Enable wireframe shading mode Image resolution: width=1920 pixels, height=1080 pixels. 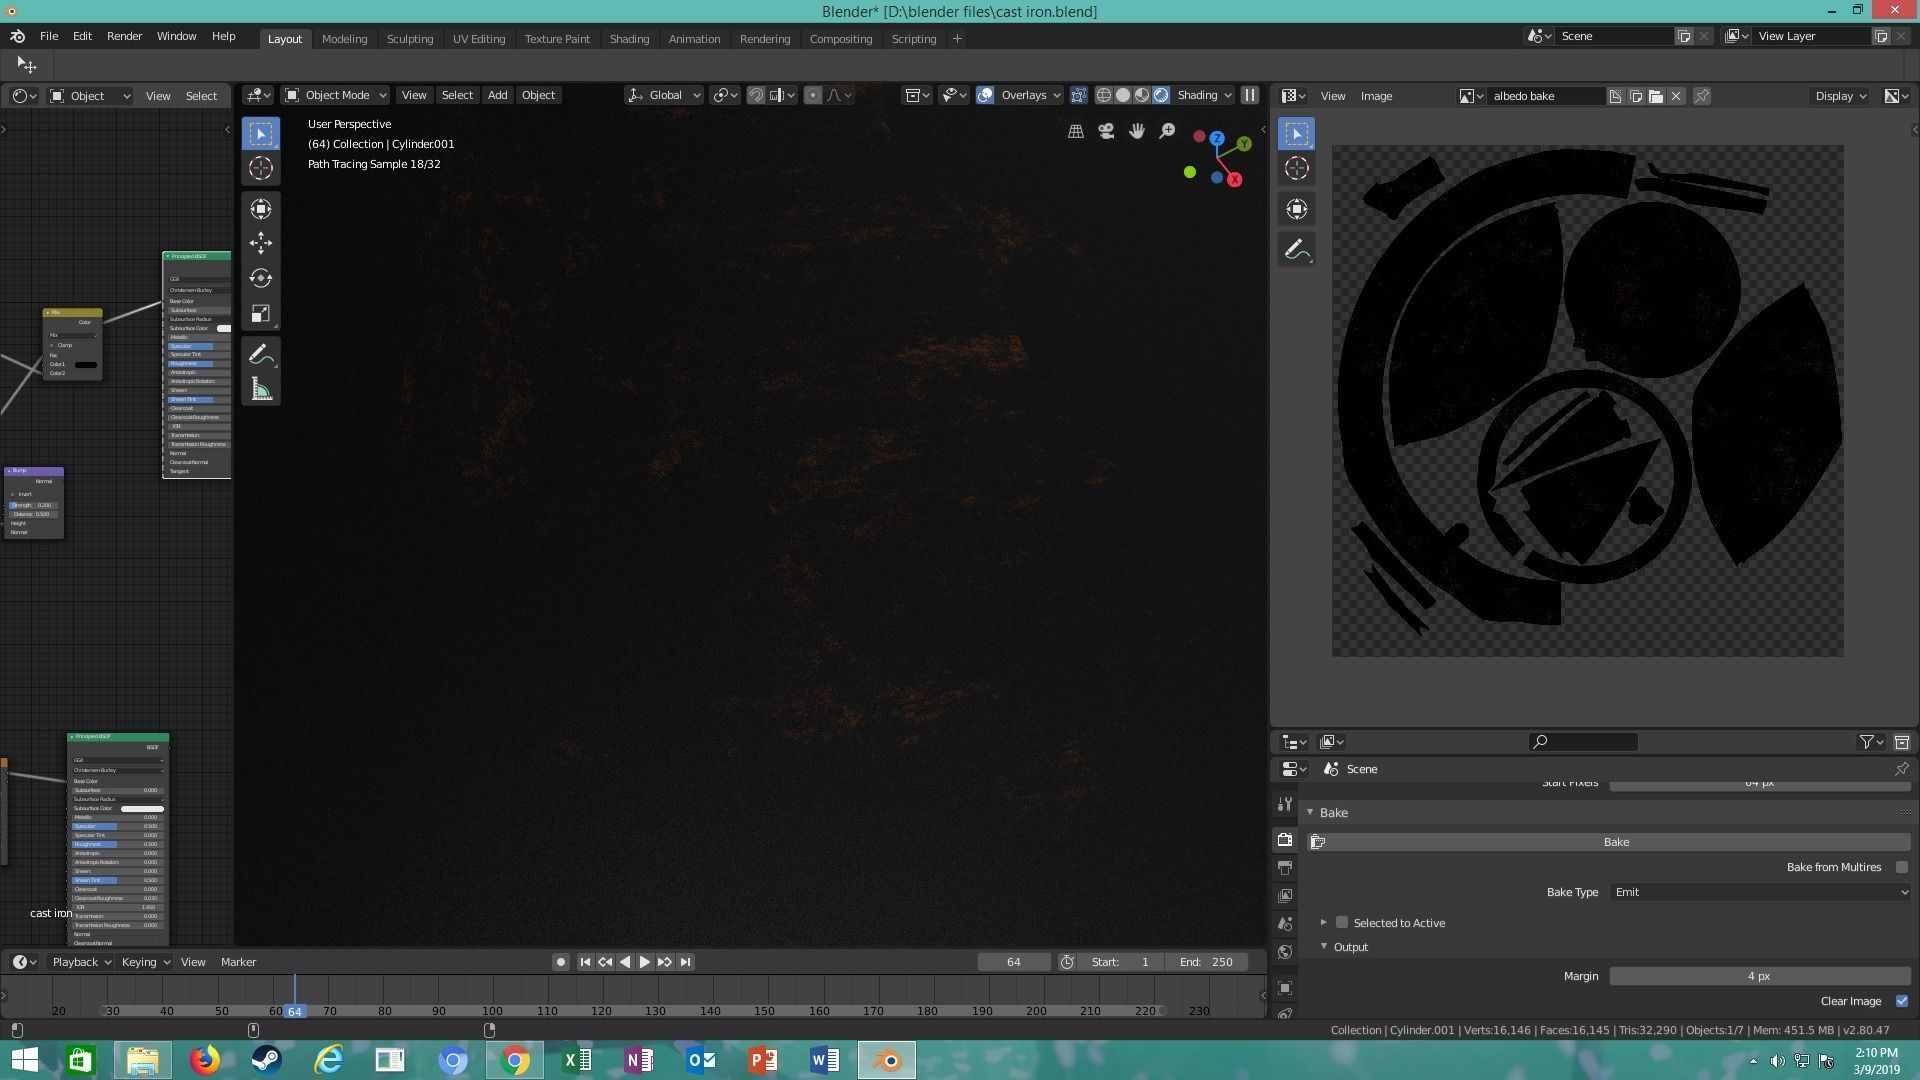coord(1104,95)
